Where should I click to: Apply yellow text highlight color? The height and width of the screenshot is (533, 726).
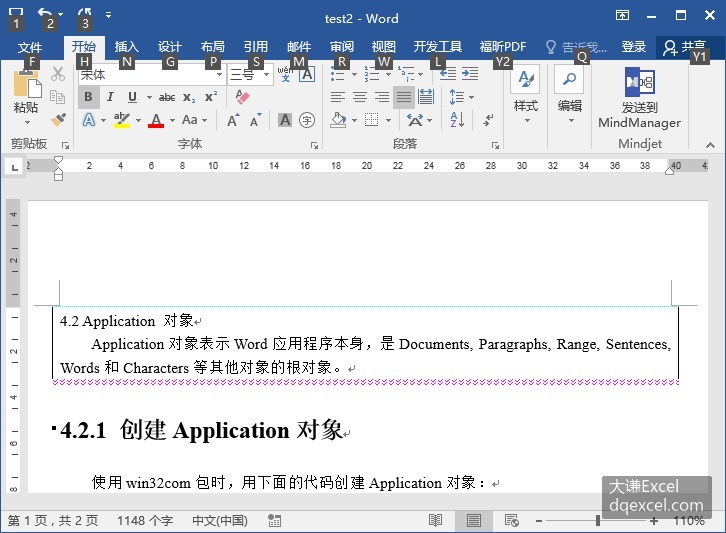pyautogui.click(x=122, y=120)
